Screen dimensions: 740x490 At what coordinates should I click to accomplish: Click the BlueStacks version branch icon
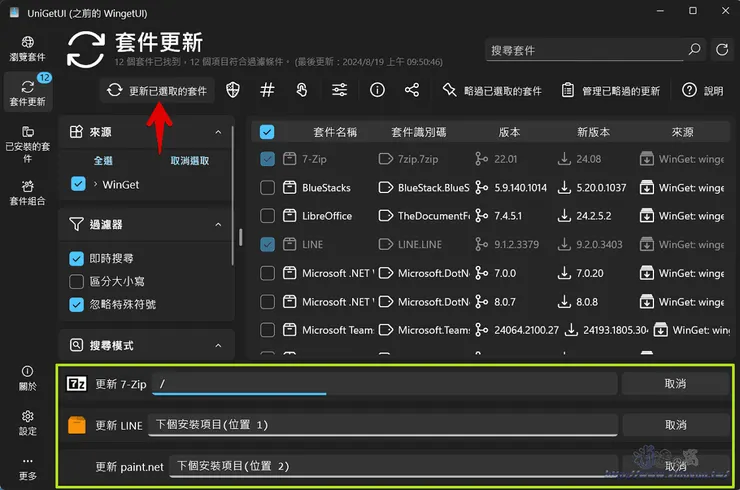pyautogui.click(x=482, y=188)
